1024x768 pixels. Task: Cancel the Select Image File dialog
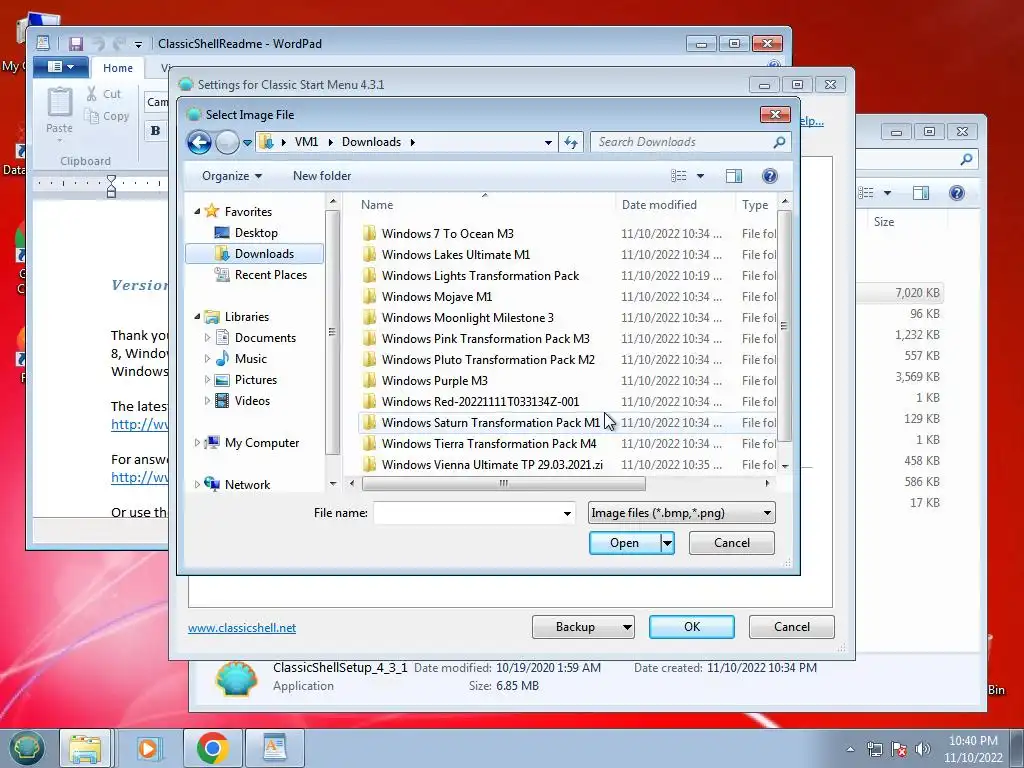731,543
